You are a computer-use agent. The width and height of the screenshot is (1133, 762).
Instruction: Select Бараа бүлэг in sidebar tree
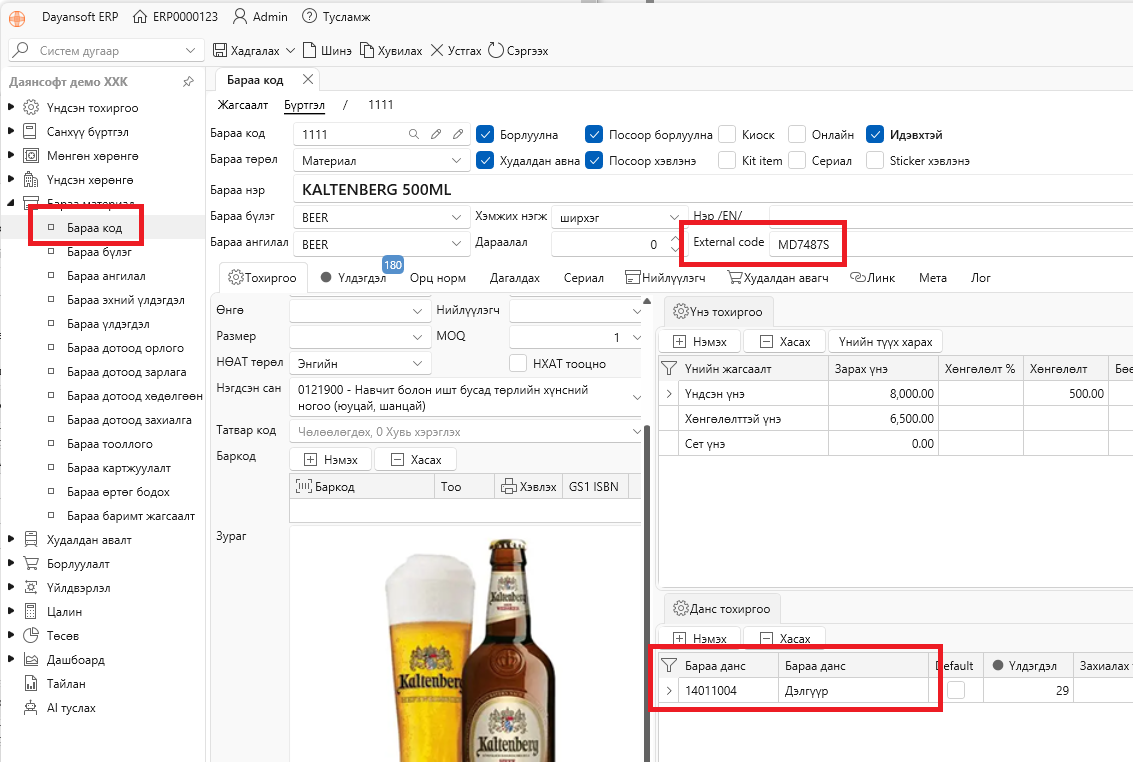(x=99, y=251)
